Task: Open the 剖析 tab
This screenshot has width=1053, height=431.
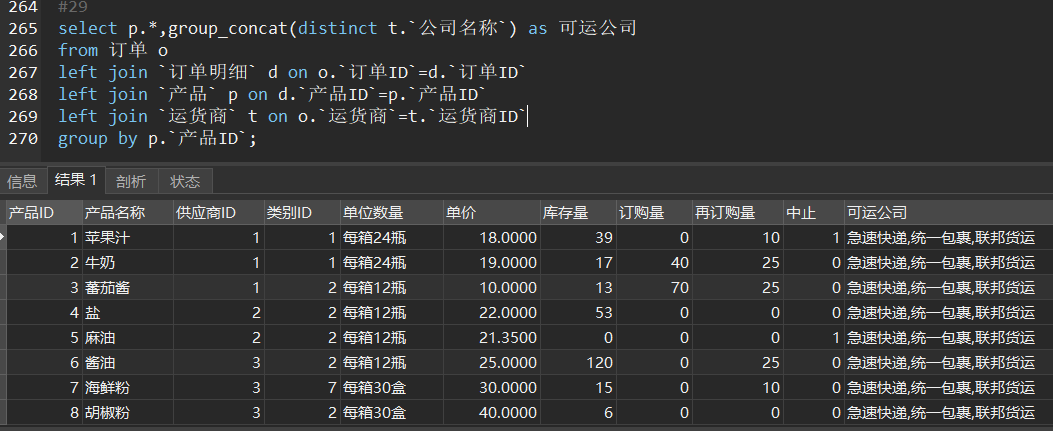Action: pyautogui.click(x=130, y=181)
